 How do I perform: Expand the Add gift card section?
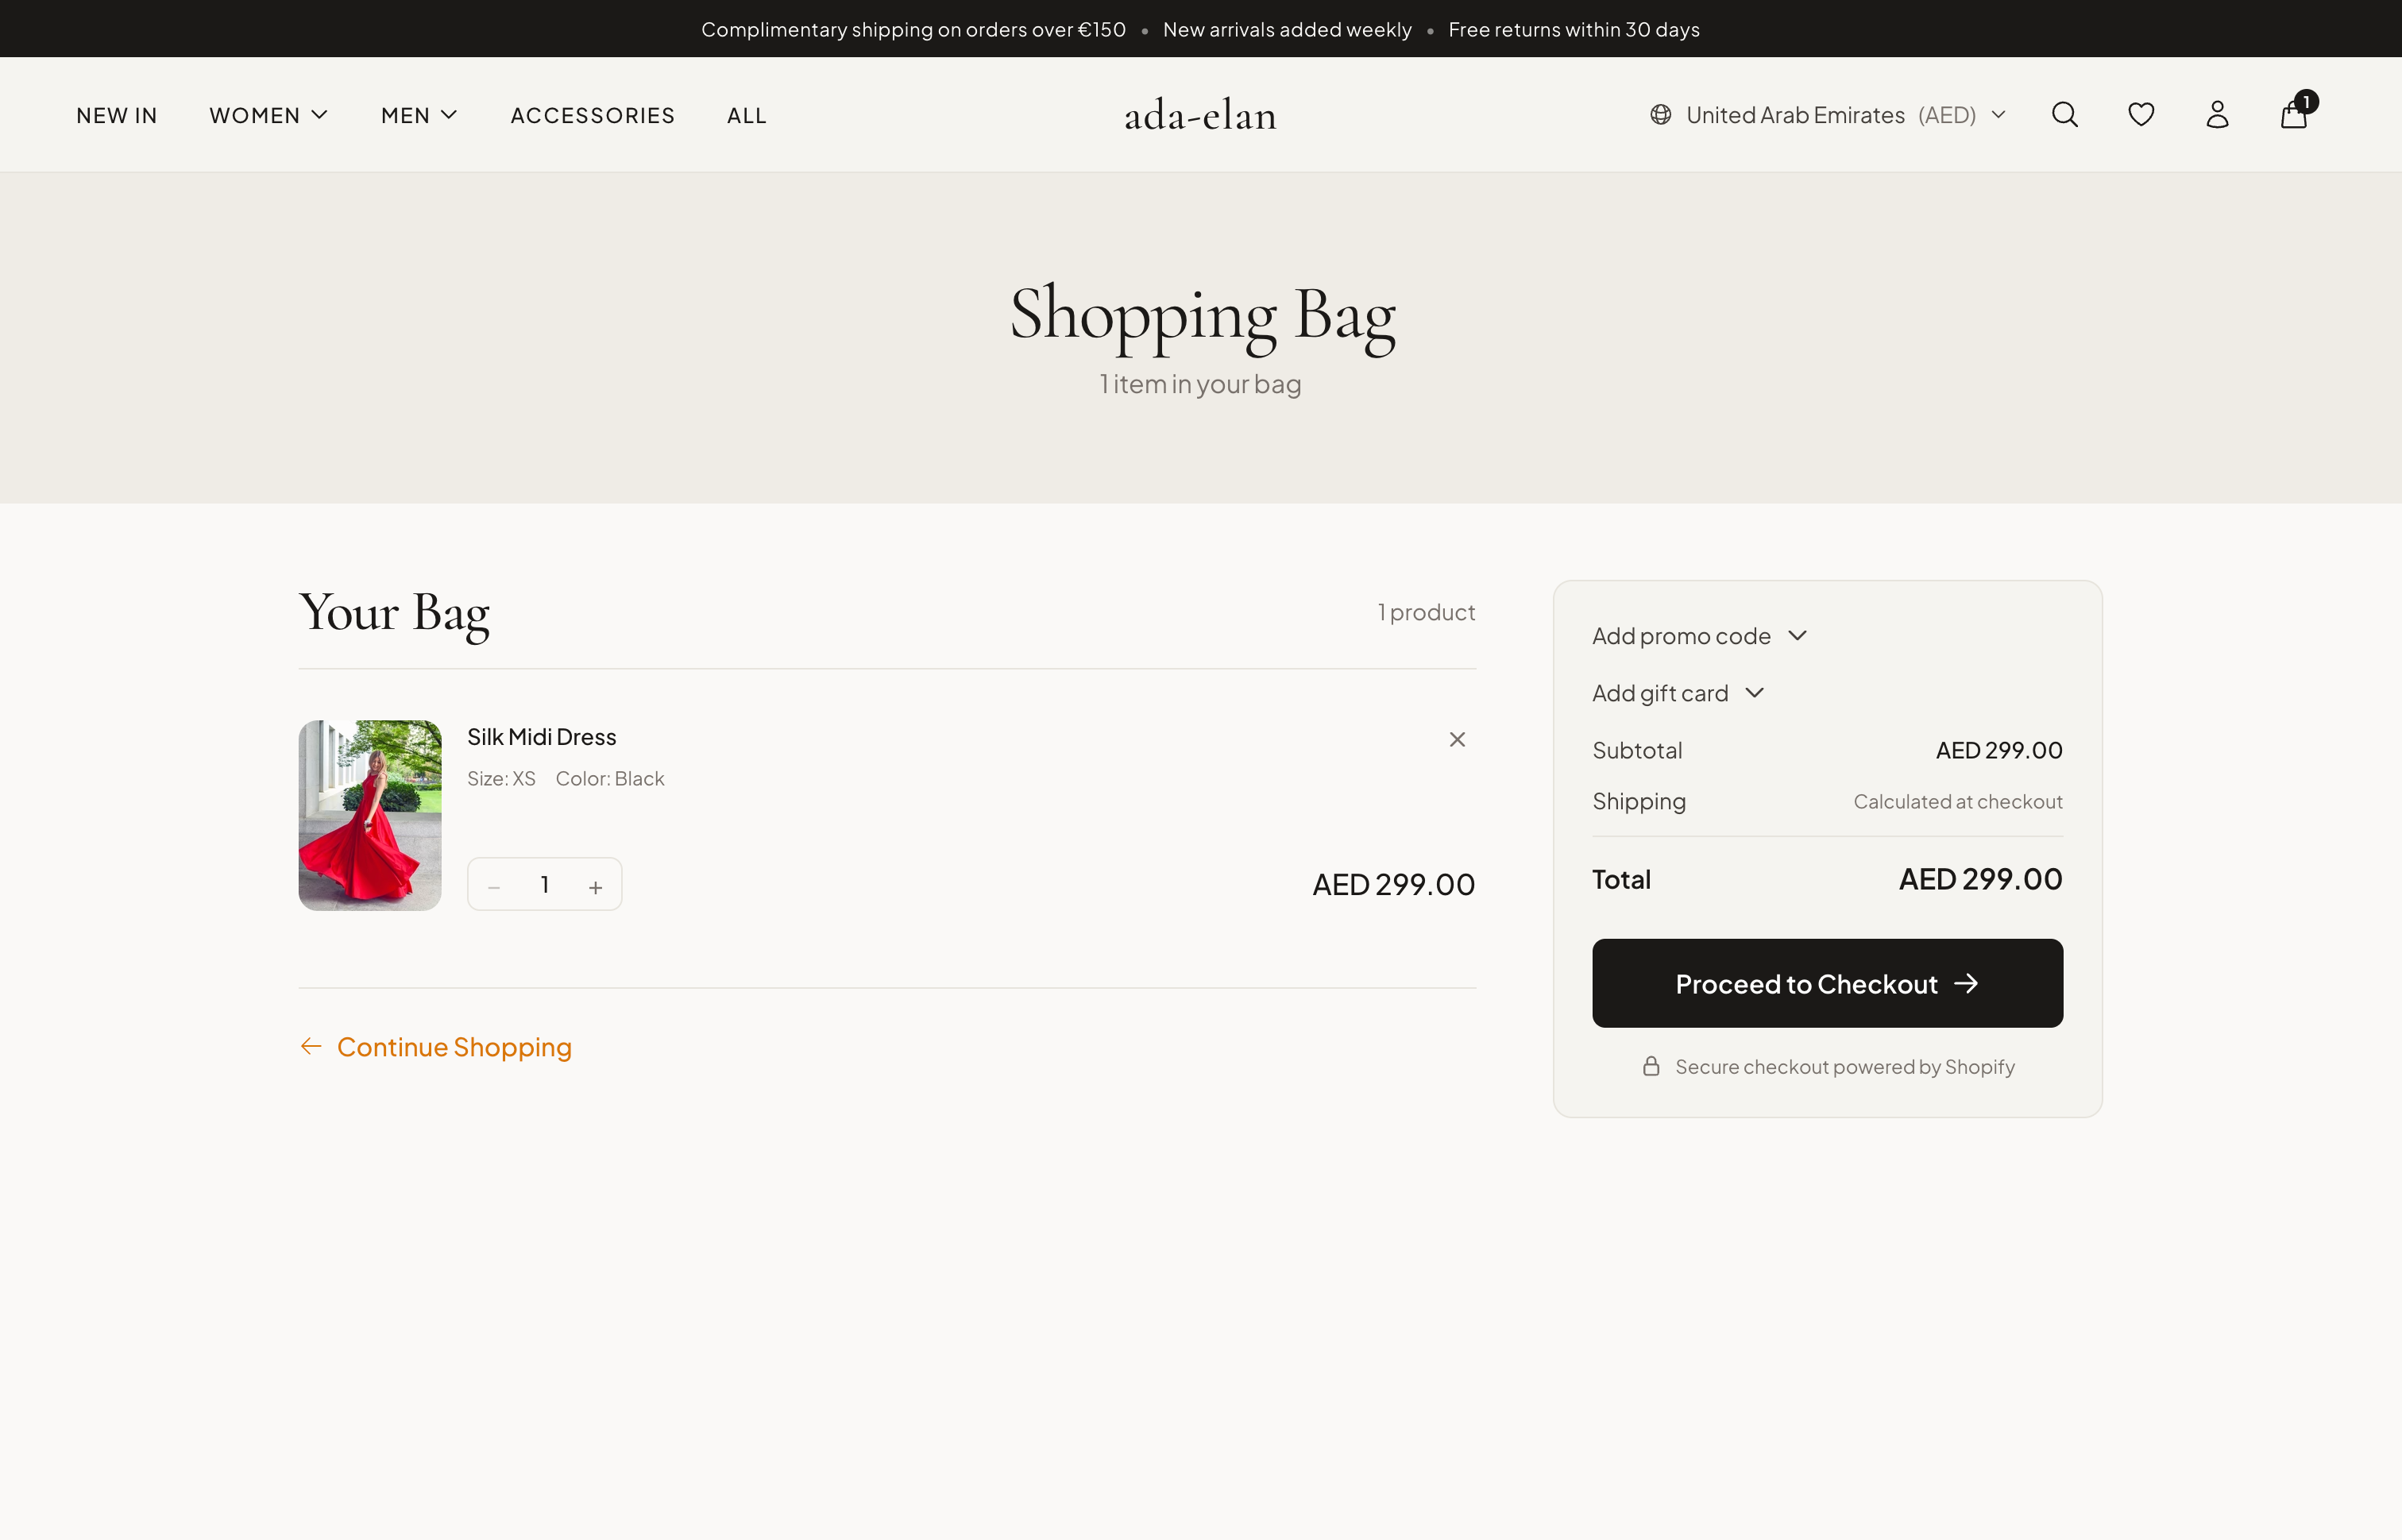pyautogui.click(x=1678, y=692)
